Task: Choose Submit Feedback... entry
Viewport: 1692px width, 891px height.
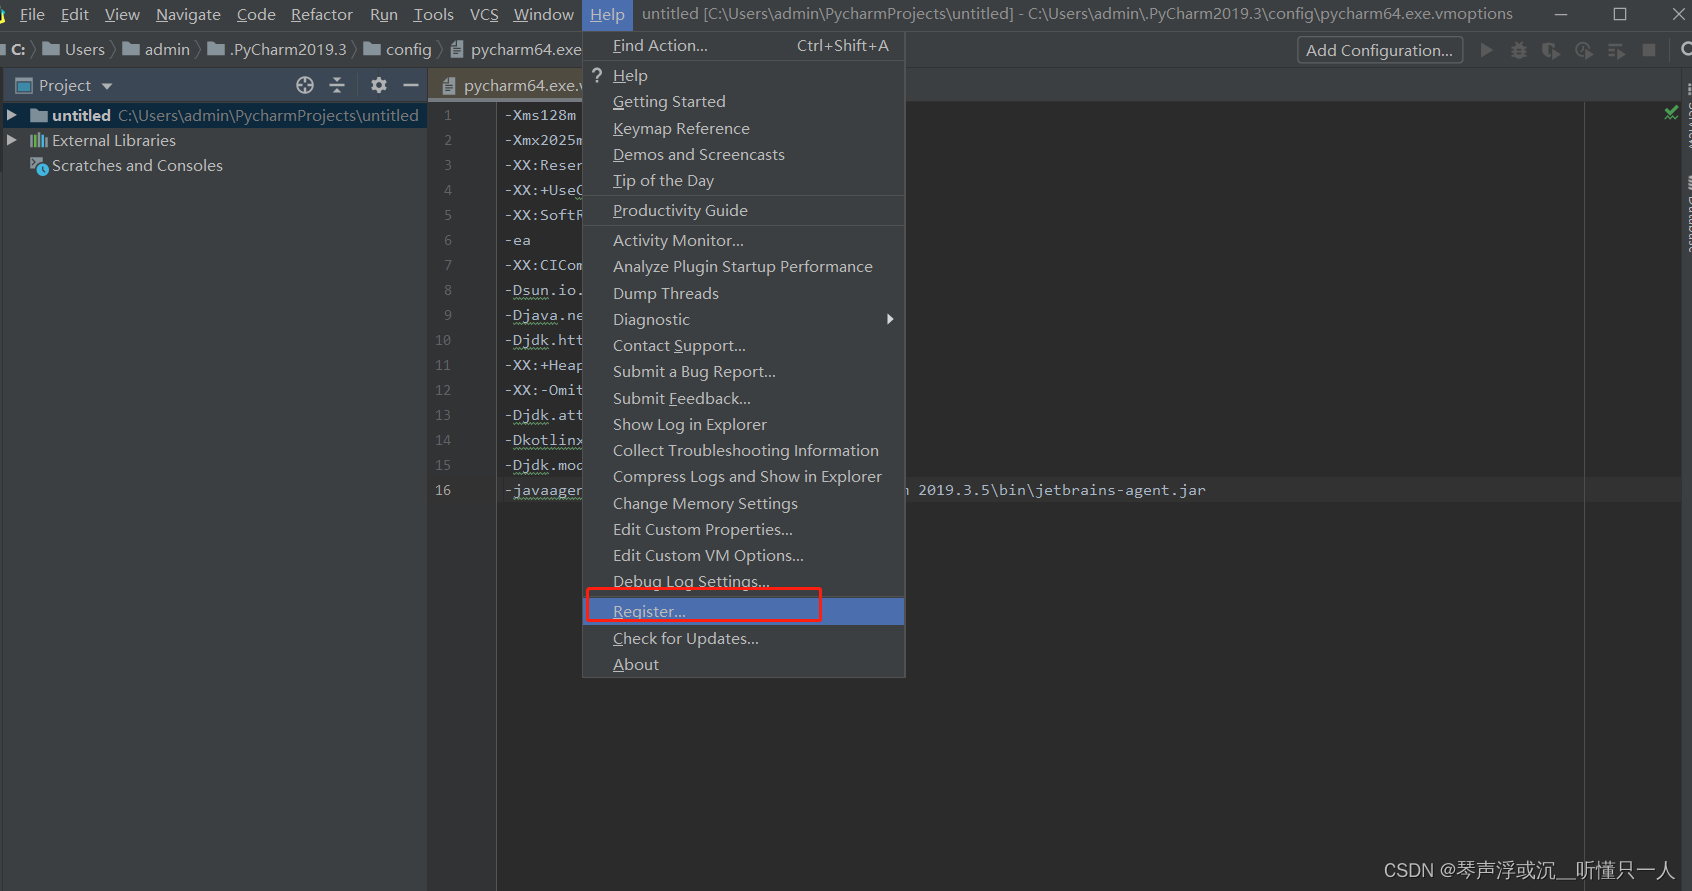Action: [743, 398]
